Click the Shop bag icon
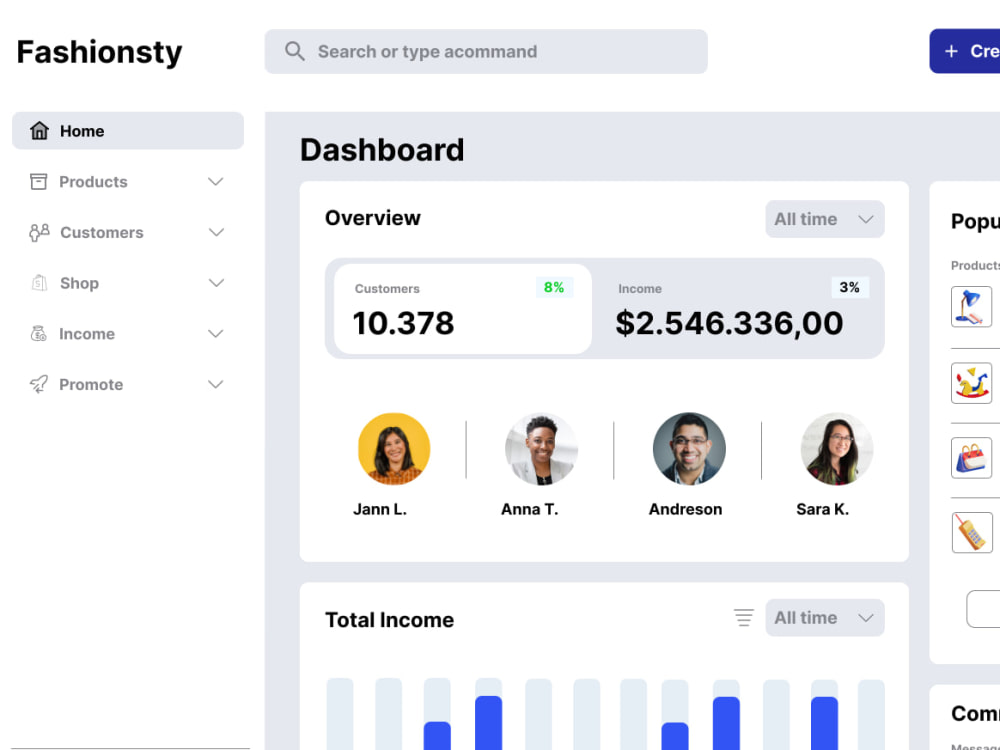The height and width of the screenshot is (750, 1000). point(39,283)
